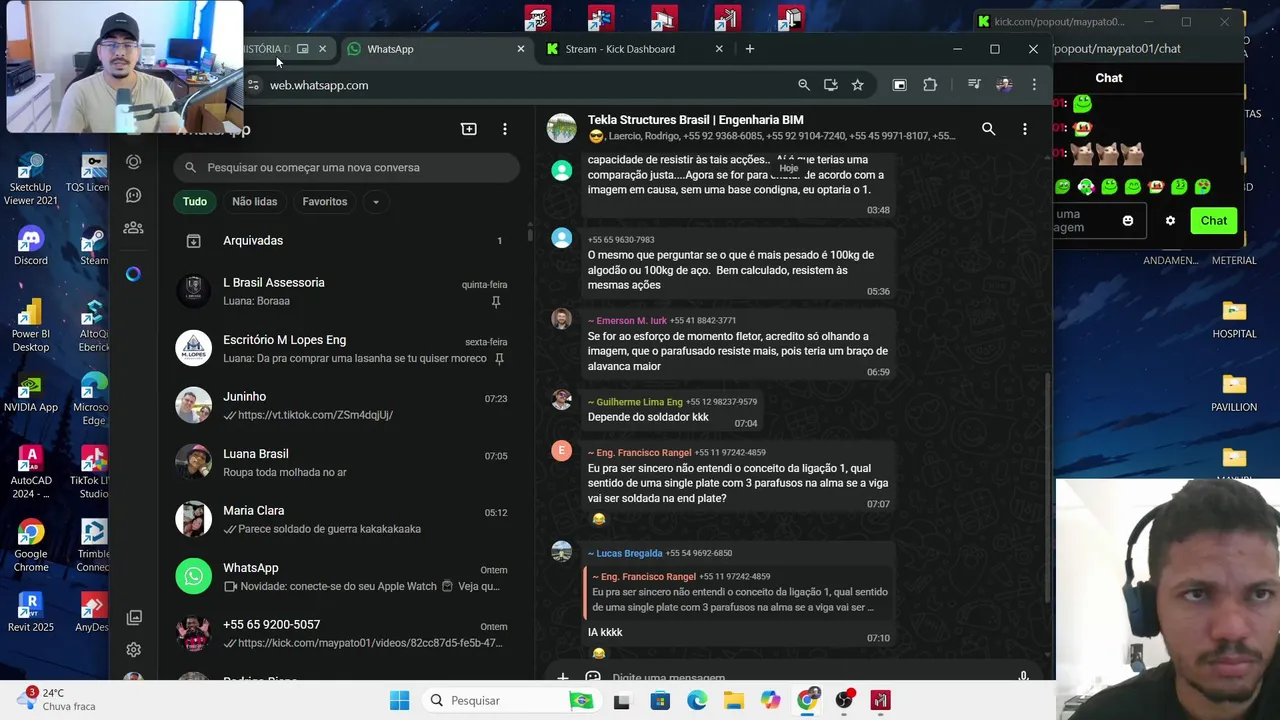Open File Explorer from taskbar
The image size is (1280, 720).
click(x=733, y=700)
